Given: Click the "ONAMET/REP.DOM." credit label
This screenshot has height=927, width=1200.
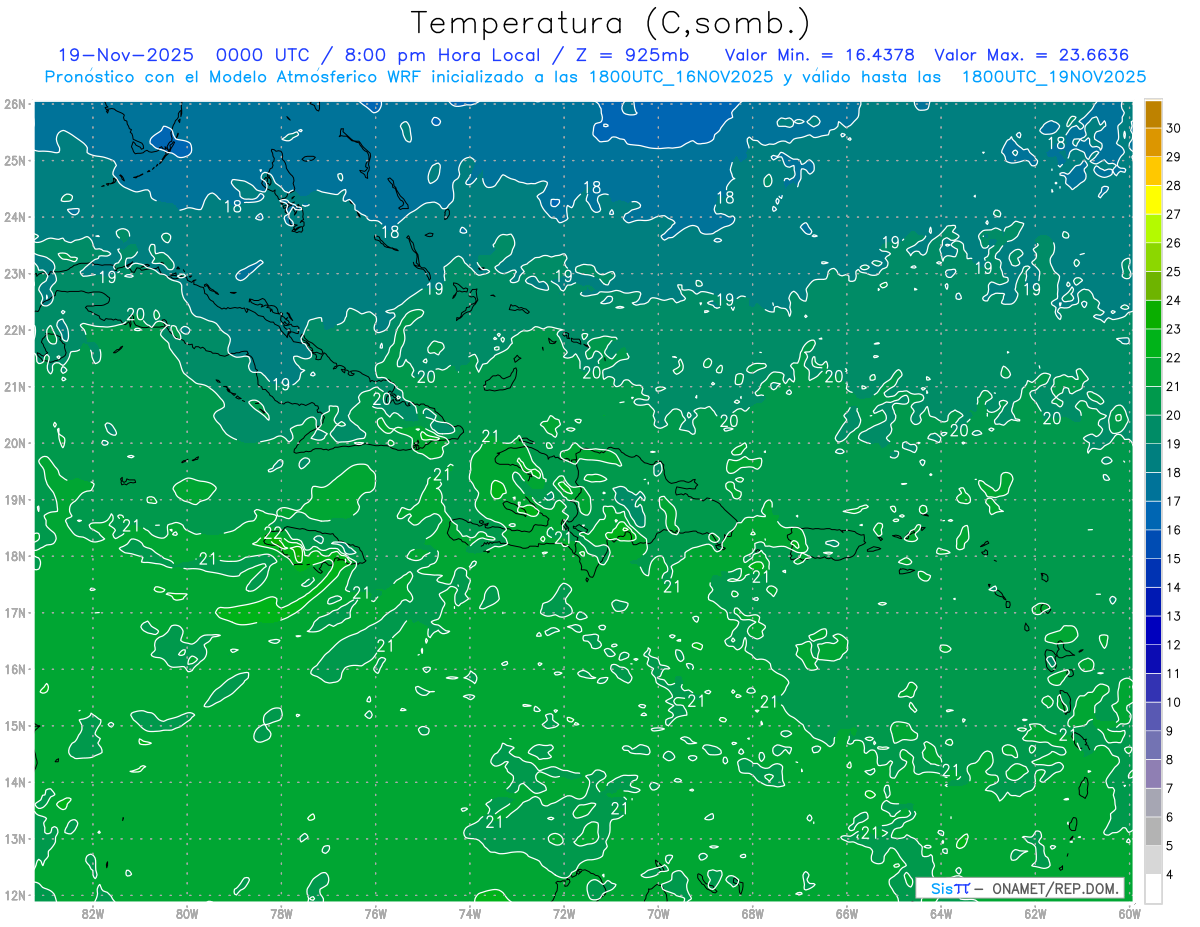Looking at the screenshot, I should [x=1055, y=888].
